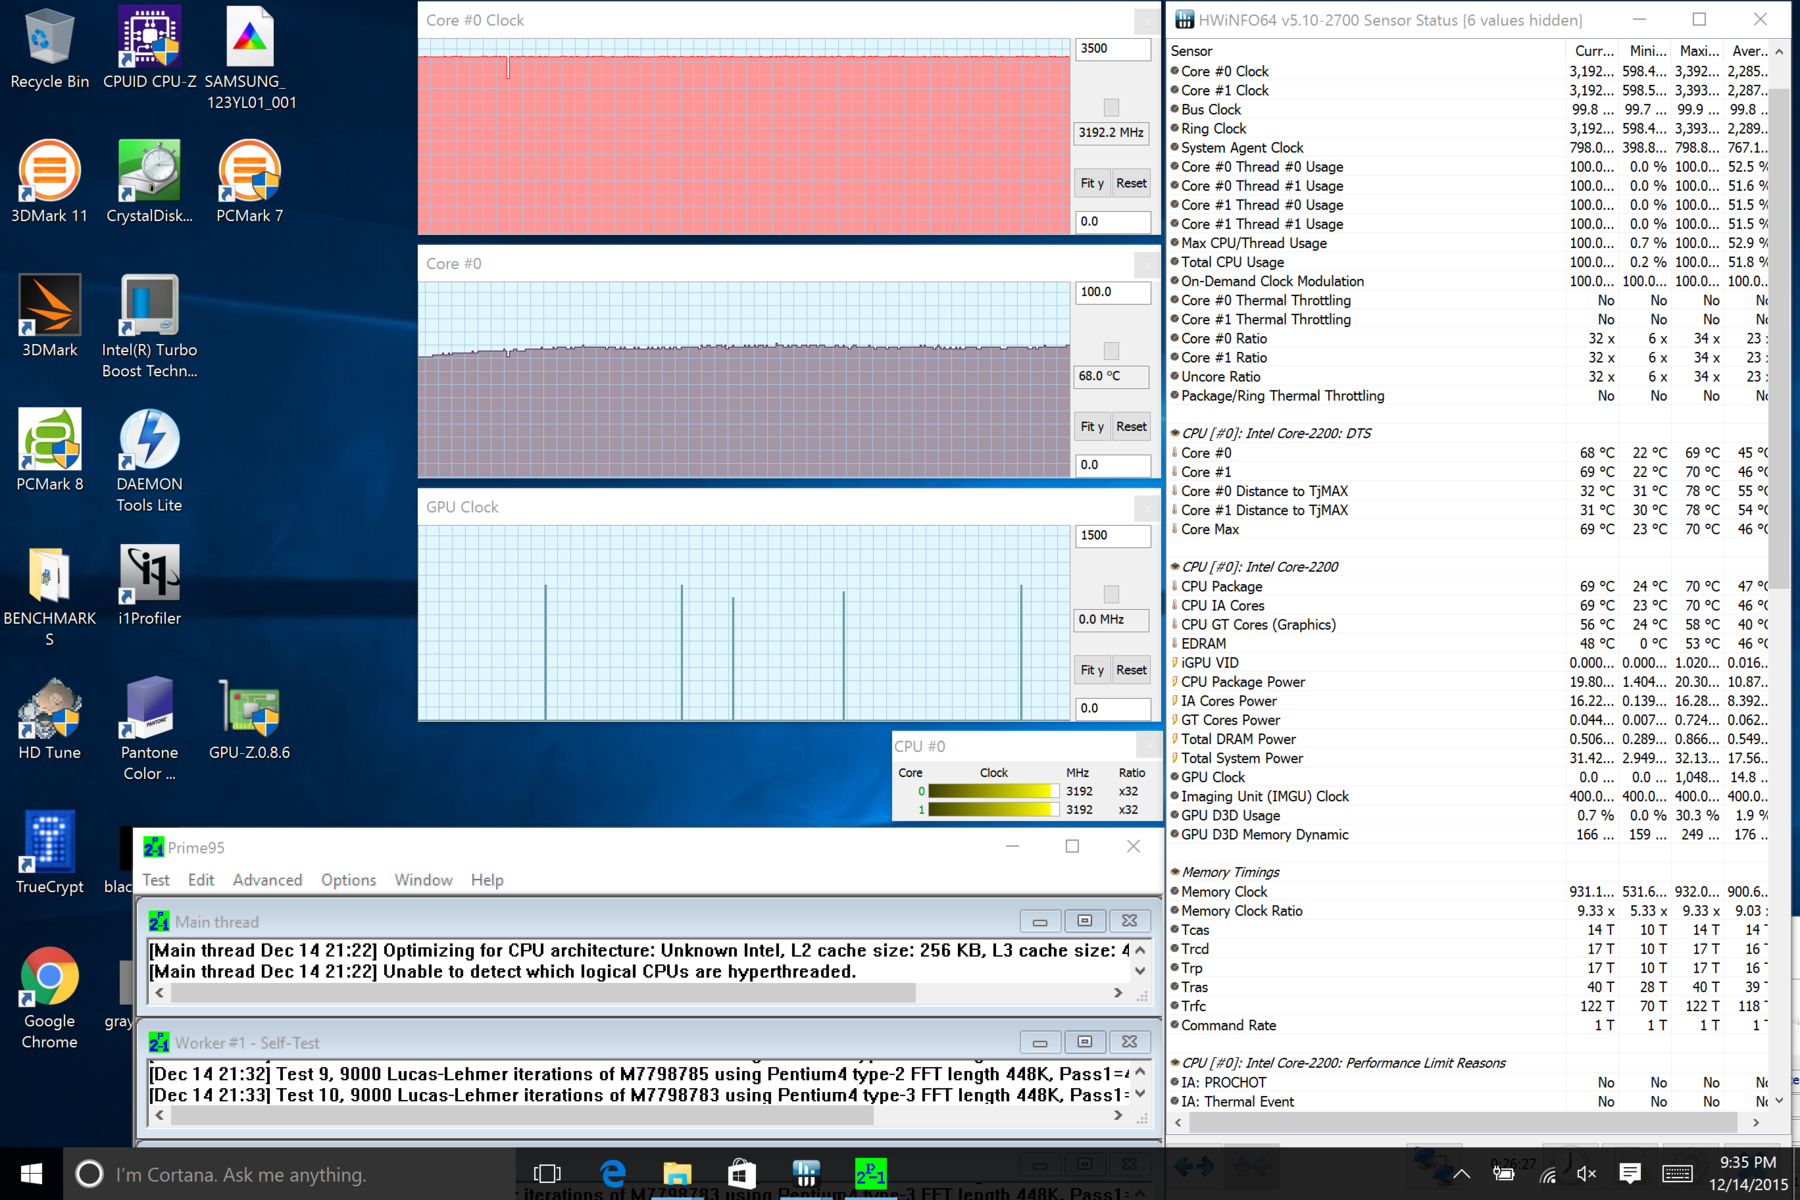Launch PCMark 8 from the desktop
The height and width of the screenshot is (1200, 1800).
click(x=49, y=450)
